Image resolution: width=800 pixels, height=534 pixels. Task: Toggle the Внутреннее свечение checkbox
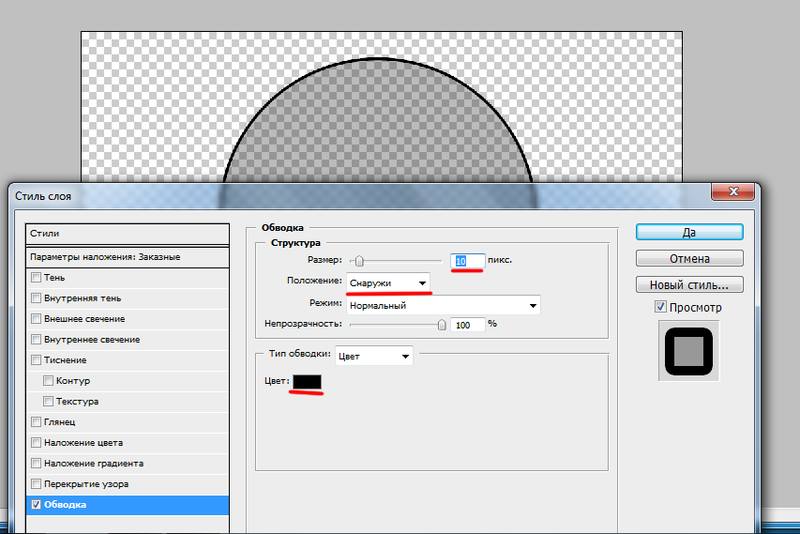coord(36,339)
